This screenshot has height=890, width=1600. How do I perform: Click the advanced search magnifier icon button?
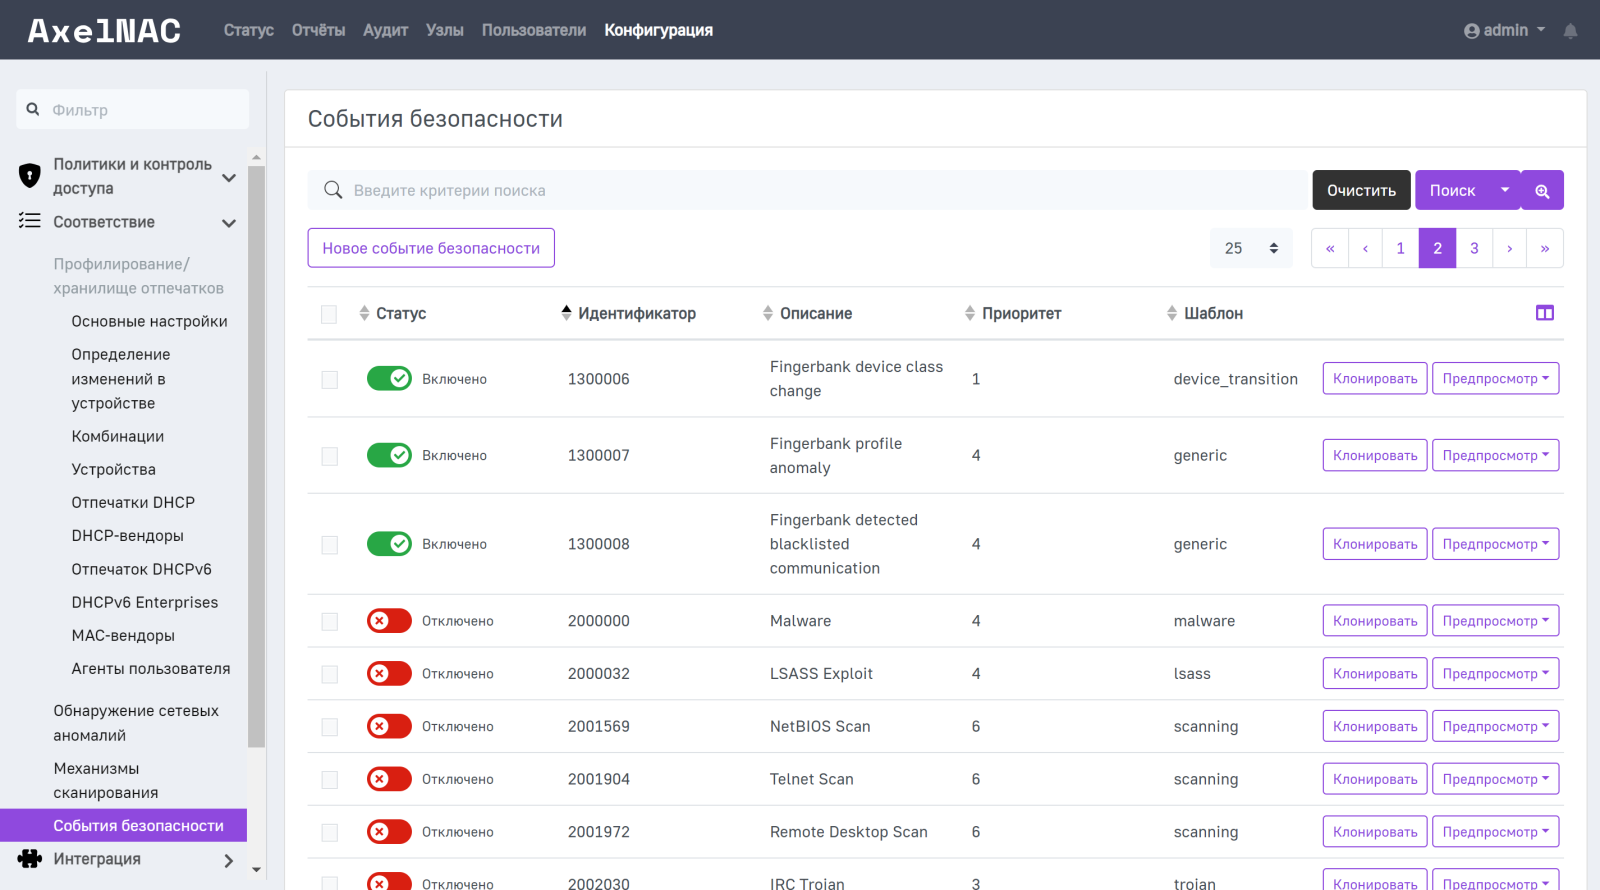(x=1542, y=191)
